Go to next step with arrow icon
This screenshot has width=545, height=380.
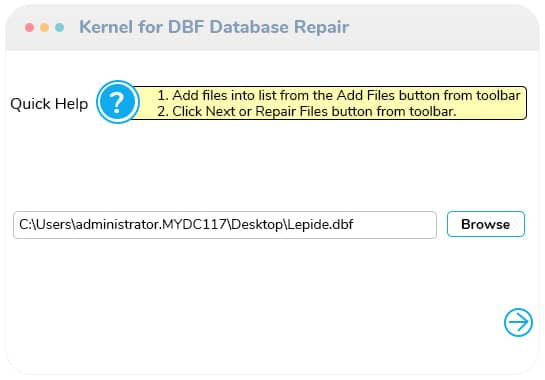[518, 322]
